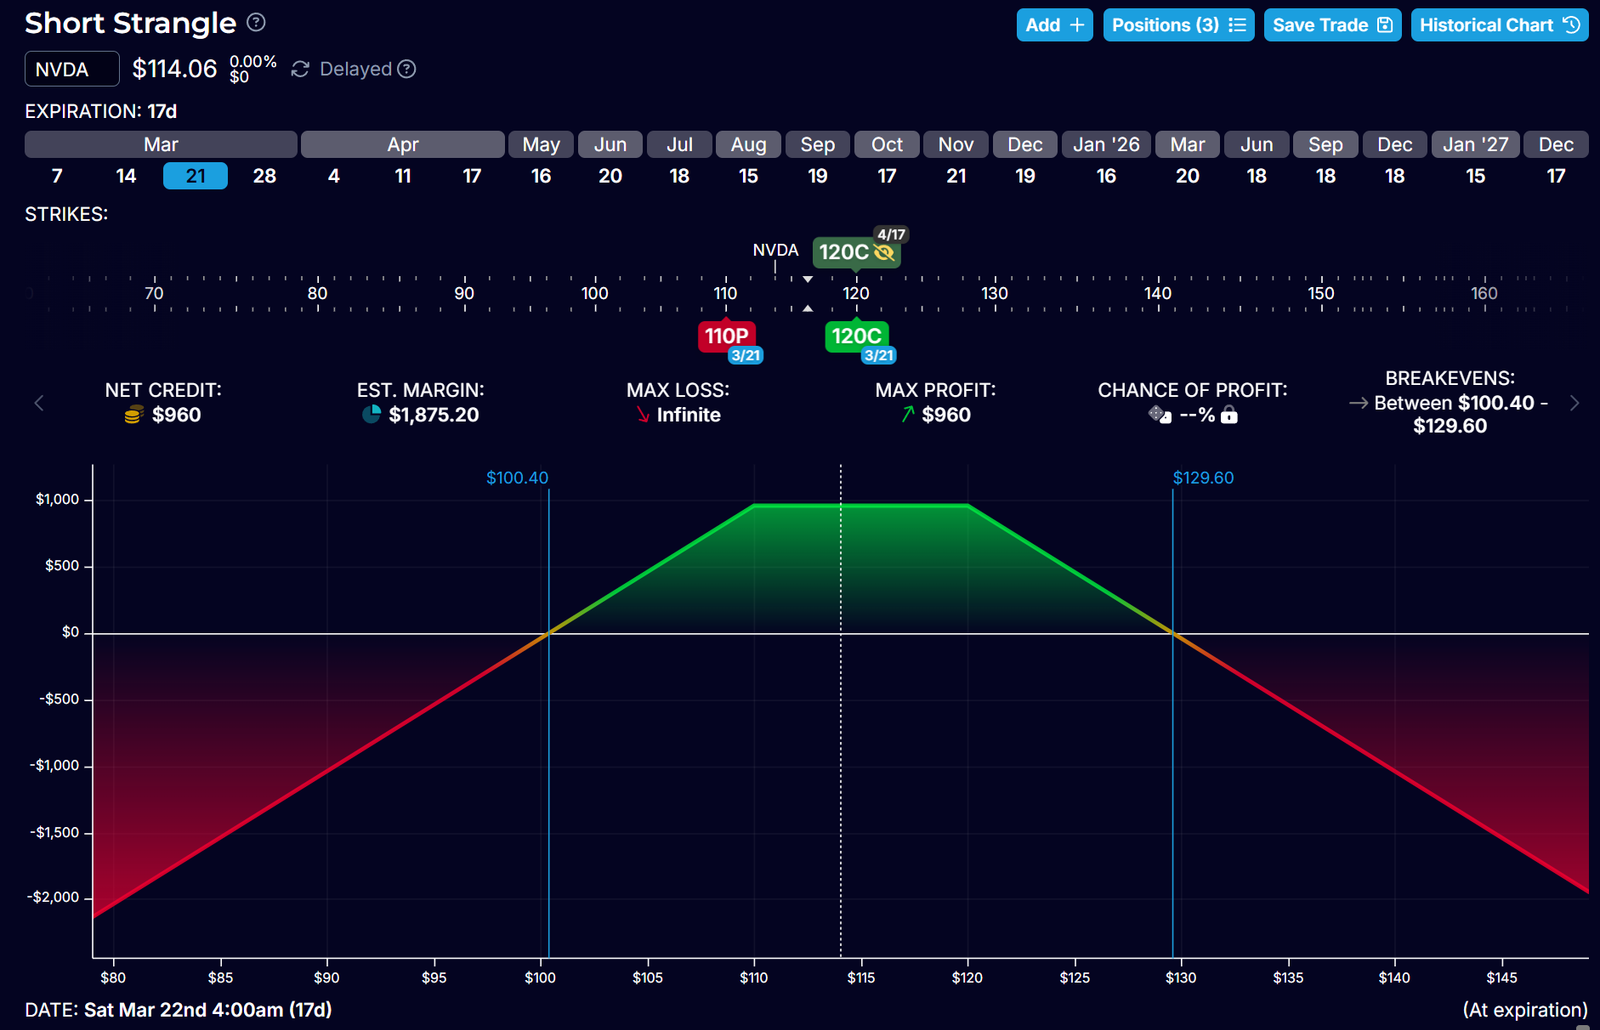Show next stats with right chevron
1600x1030 pixels.
coord(1574,403)
